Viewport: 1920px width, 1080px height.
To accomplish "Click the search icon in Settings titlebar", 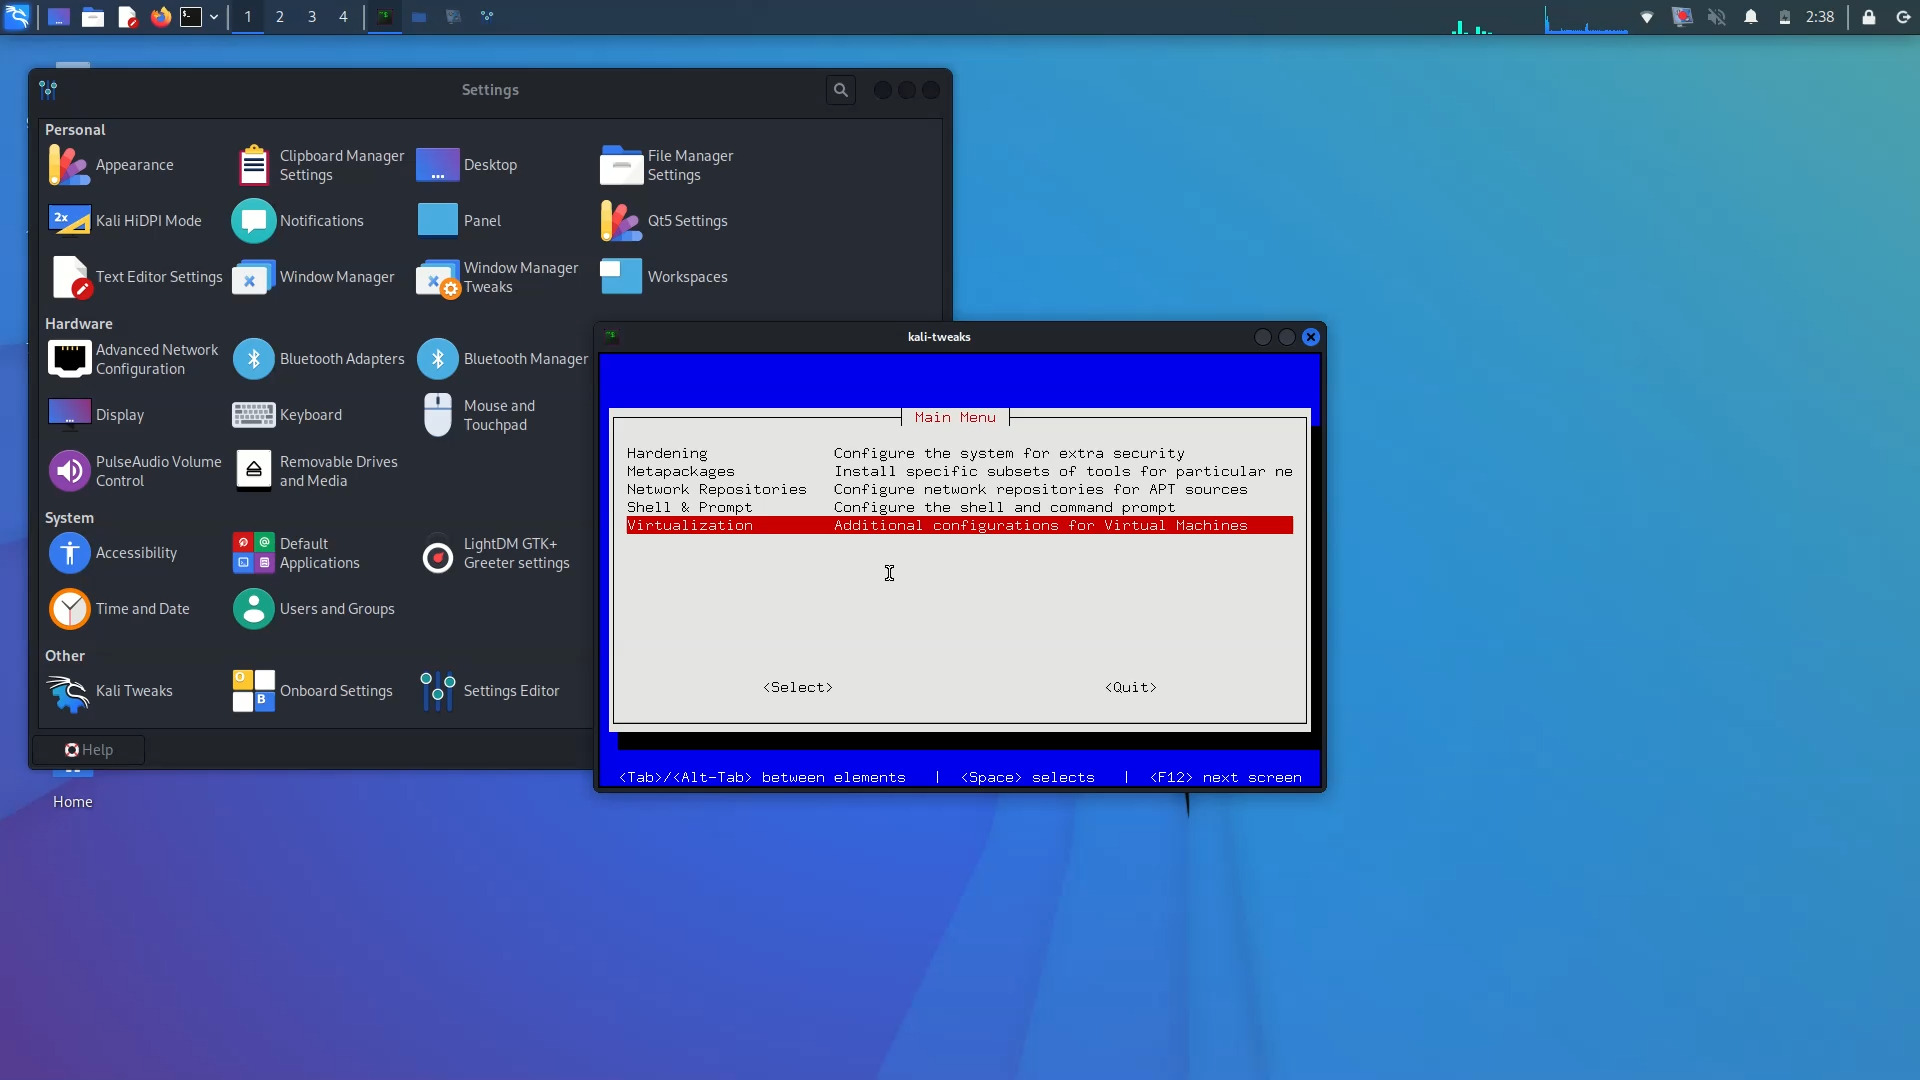I will [840, 89].
